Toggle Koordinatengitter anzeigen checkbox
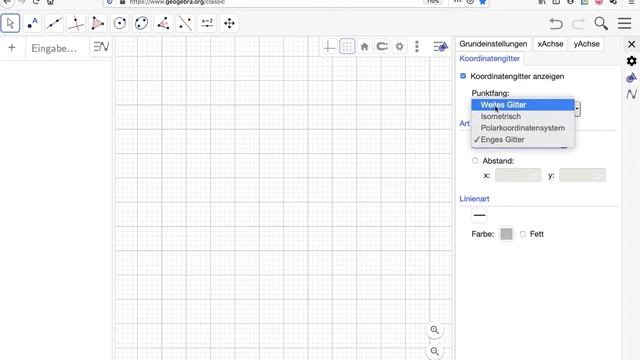Screen dimensions: 640x360 [463, 76]
